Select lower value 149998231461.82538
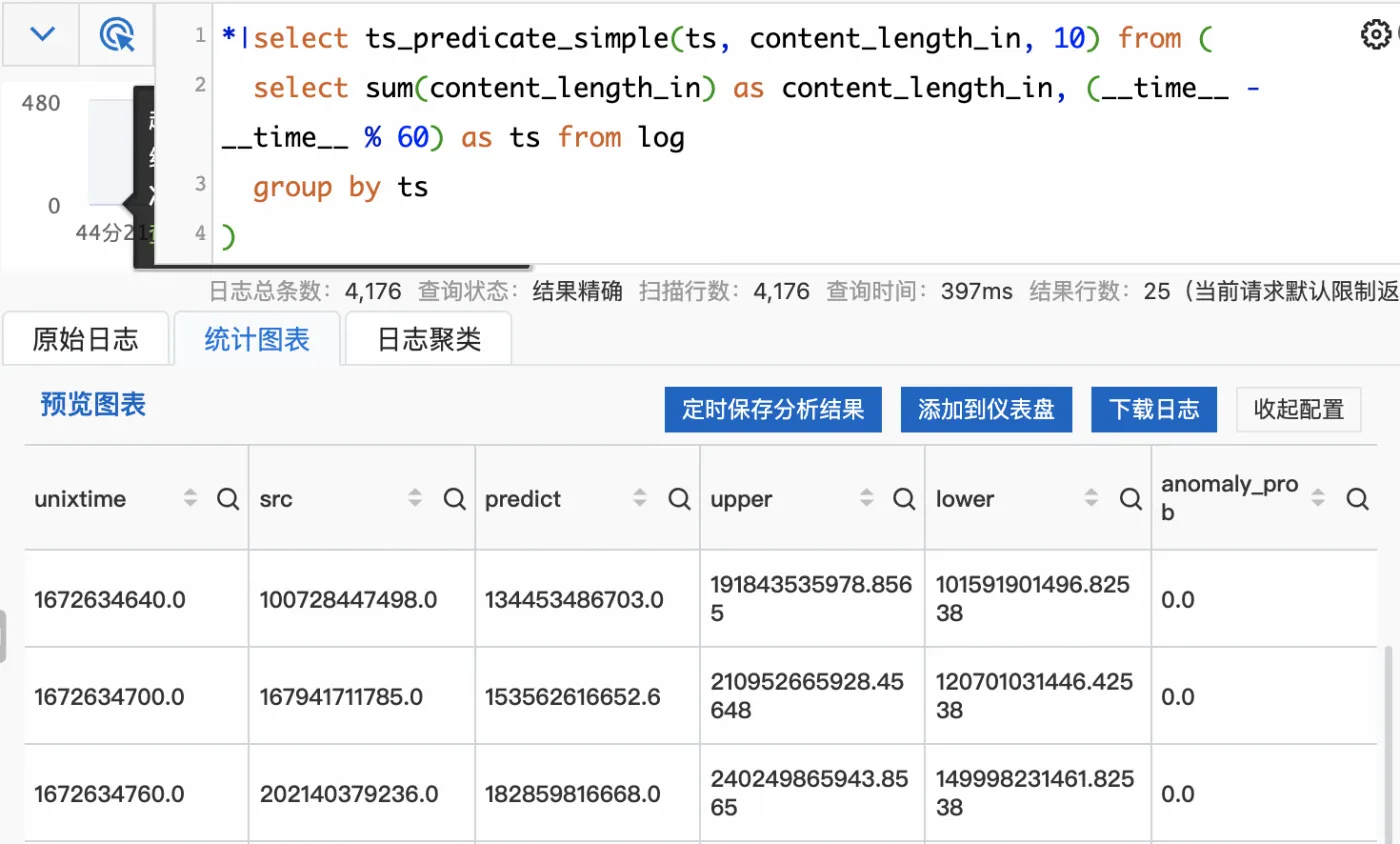1400x844 pixels. (1035, 793)
